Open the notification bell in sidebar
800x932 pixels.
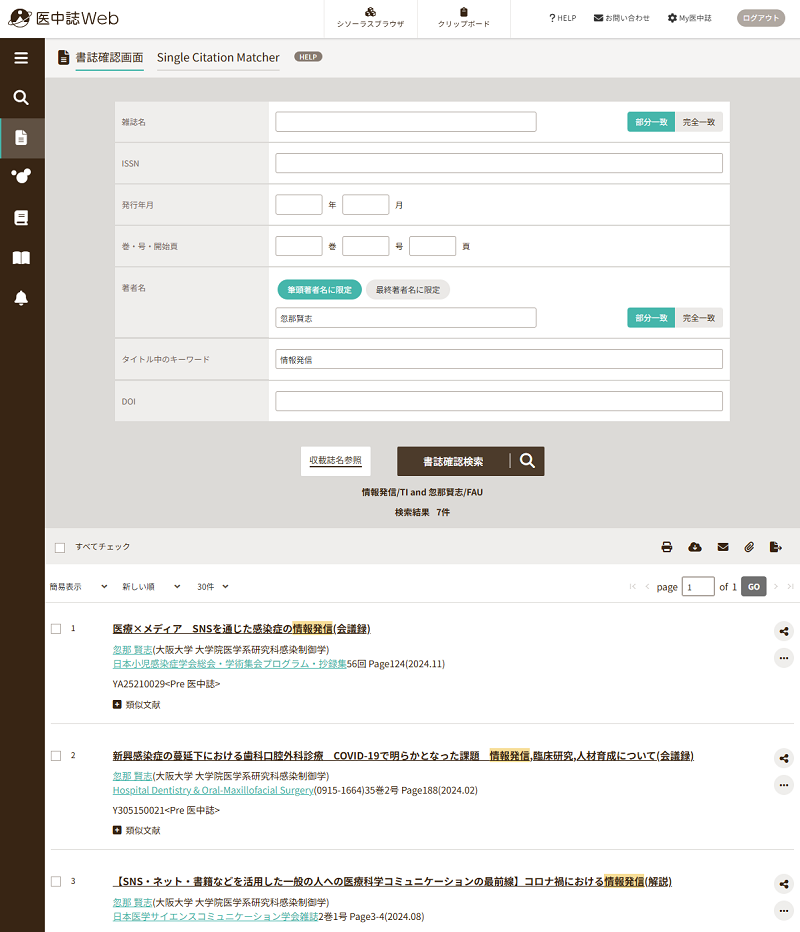(x=21, y=298)
